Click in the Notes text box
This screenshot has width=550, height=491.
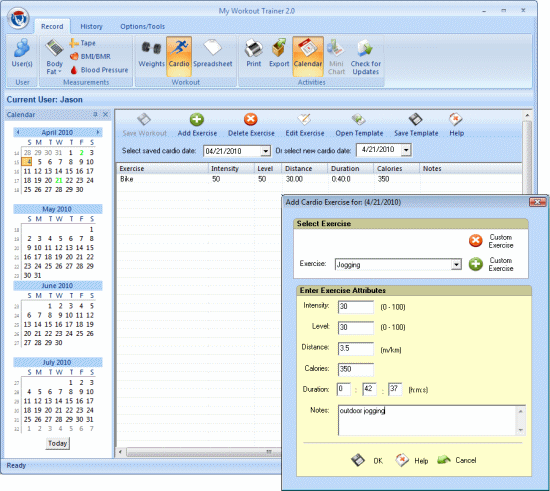(427, 420)
